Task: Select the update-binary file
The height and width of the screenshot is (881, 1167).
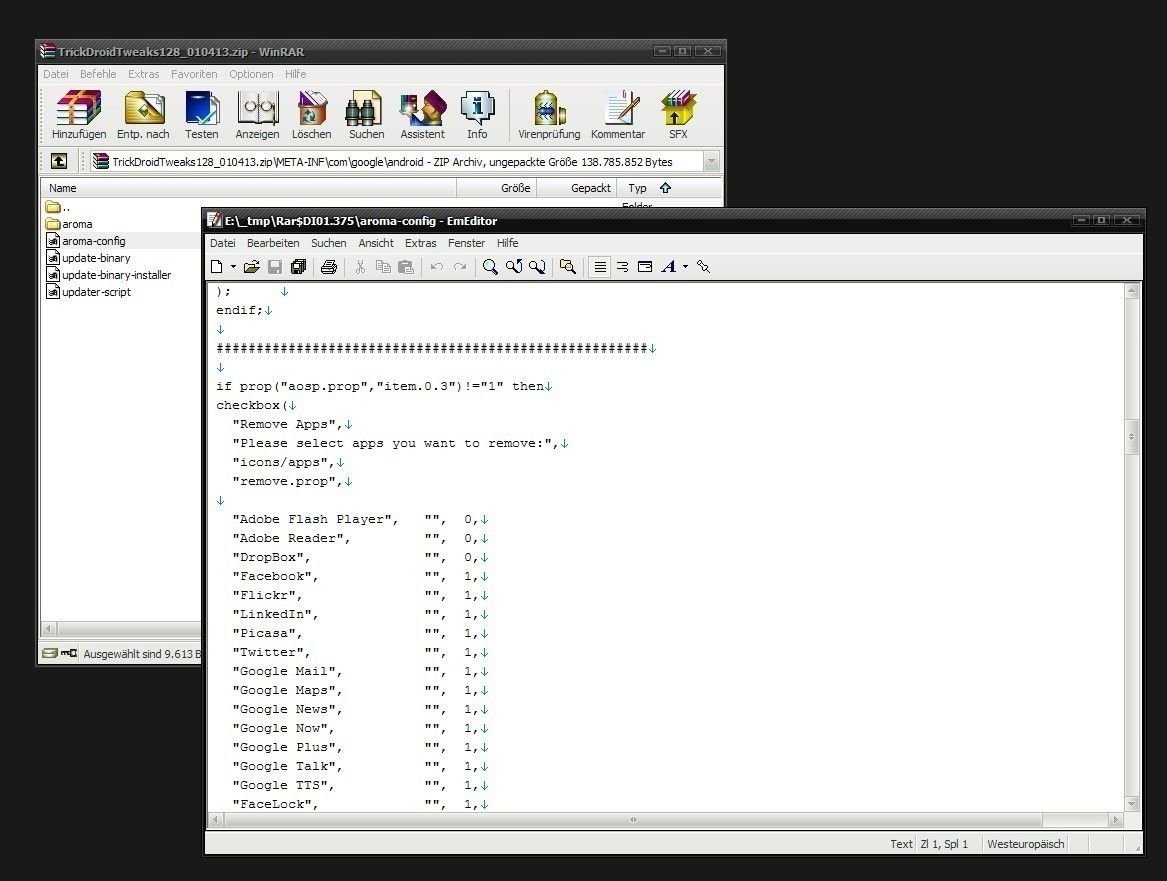Action: coord(88,258)
